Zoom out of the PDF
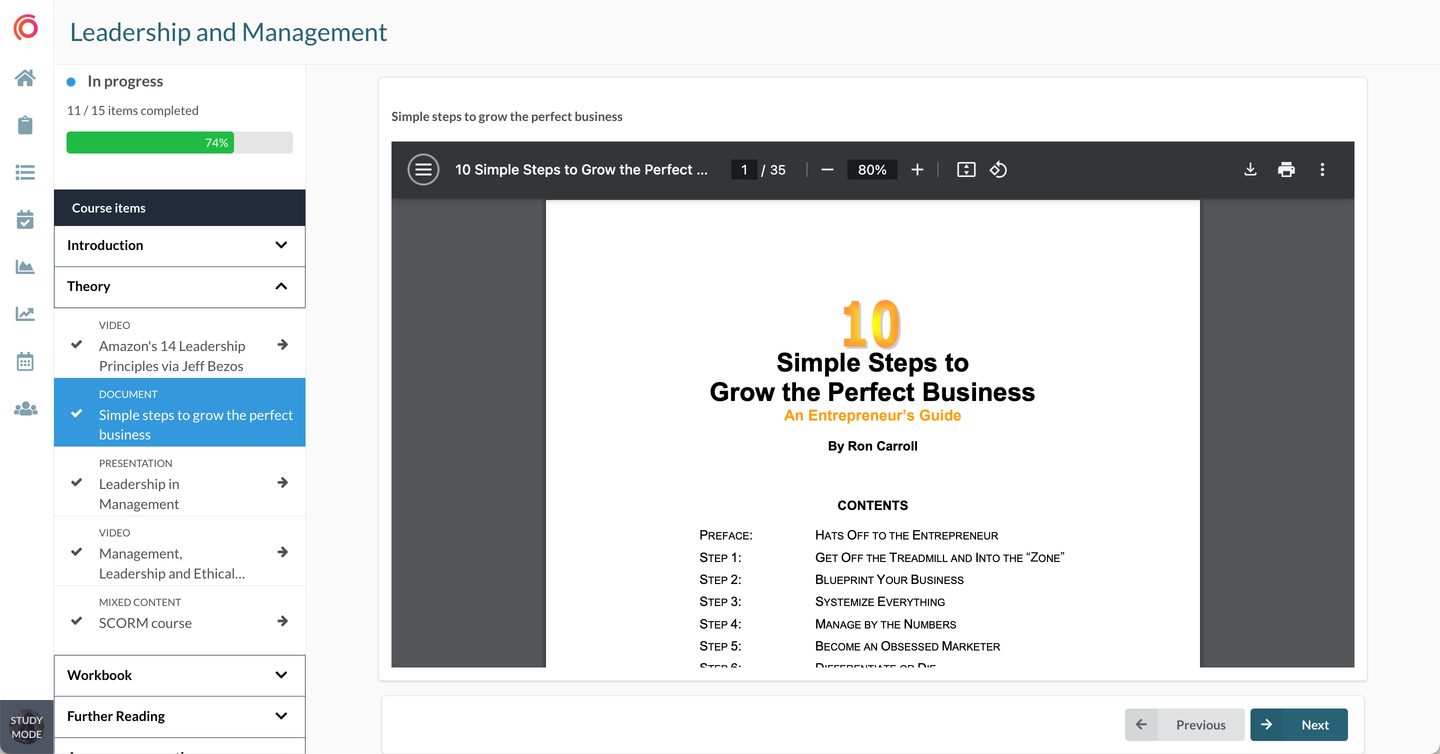 coord(827,170)
